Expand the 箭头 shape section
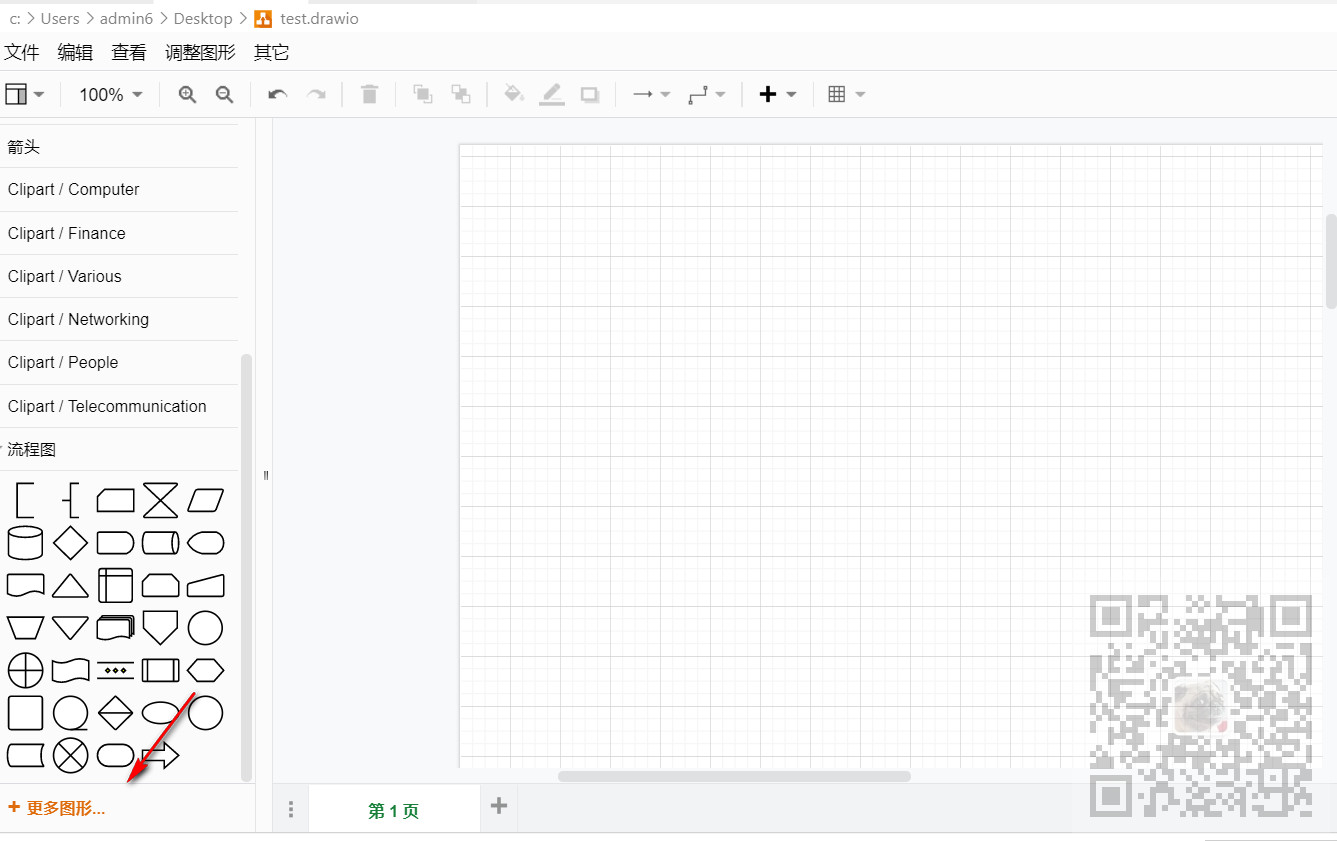This screenshot has width=1337, height=841. pyautogui.click(x=119, y=147)
